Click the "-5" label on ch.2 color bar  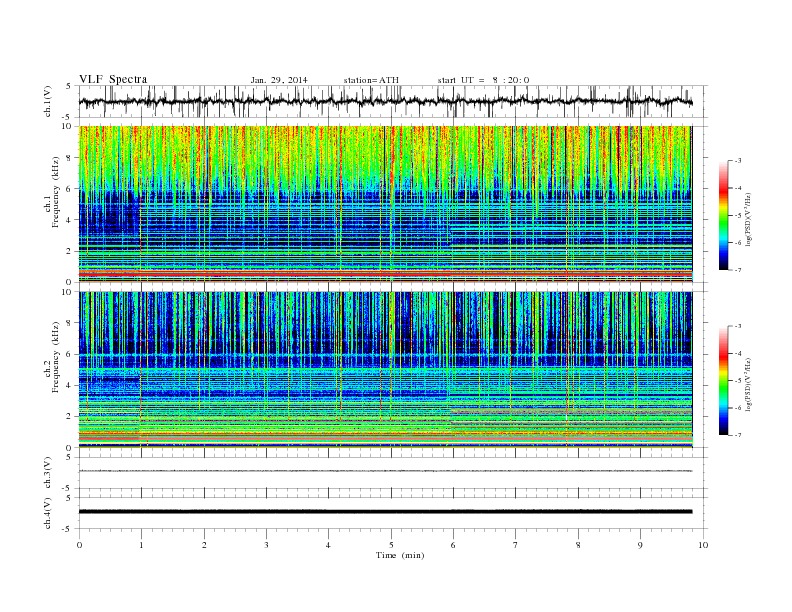737,380
